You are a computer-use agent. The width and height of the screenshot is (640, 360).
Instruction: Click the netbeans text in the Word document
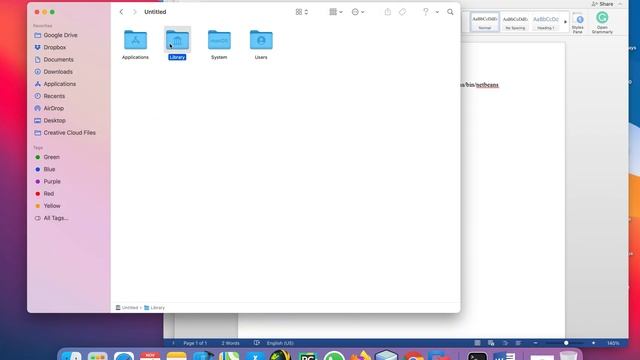[x=487, y=85]
